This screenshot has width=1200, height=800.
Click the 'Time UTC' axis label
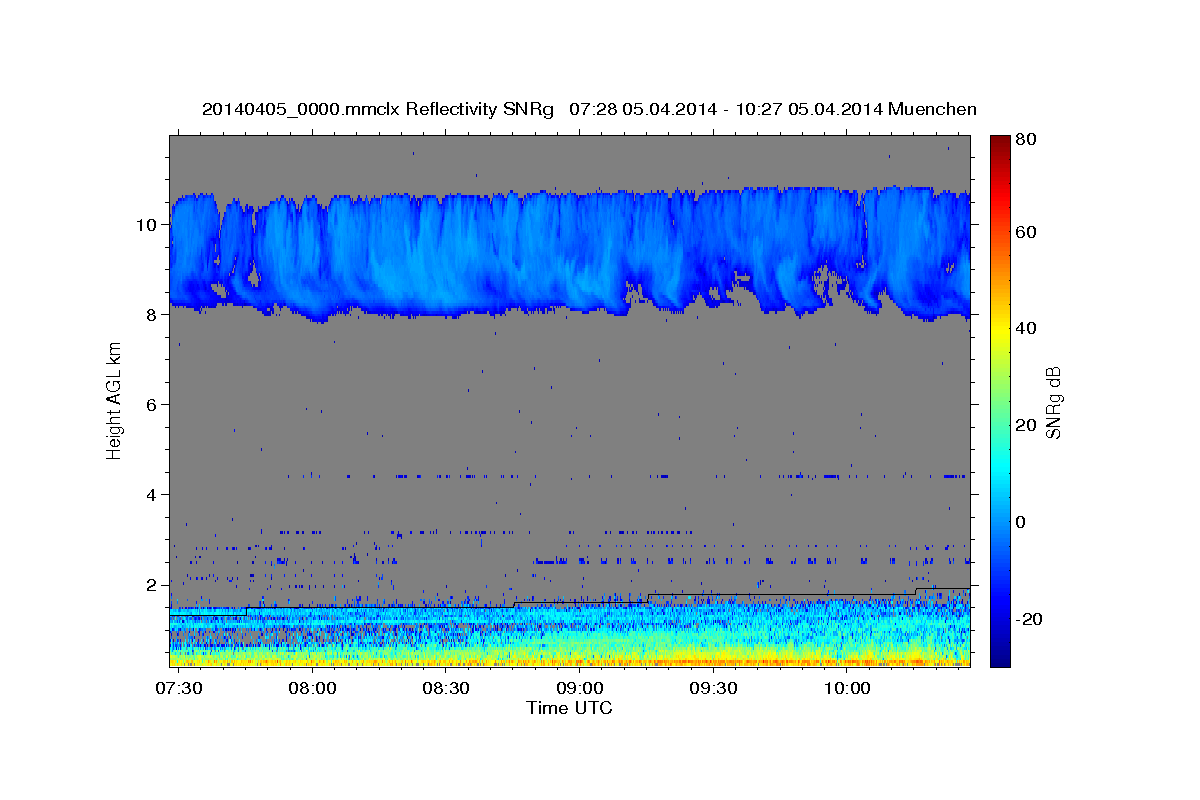pos(569,708)
